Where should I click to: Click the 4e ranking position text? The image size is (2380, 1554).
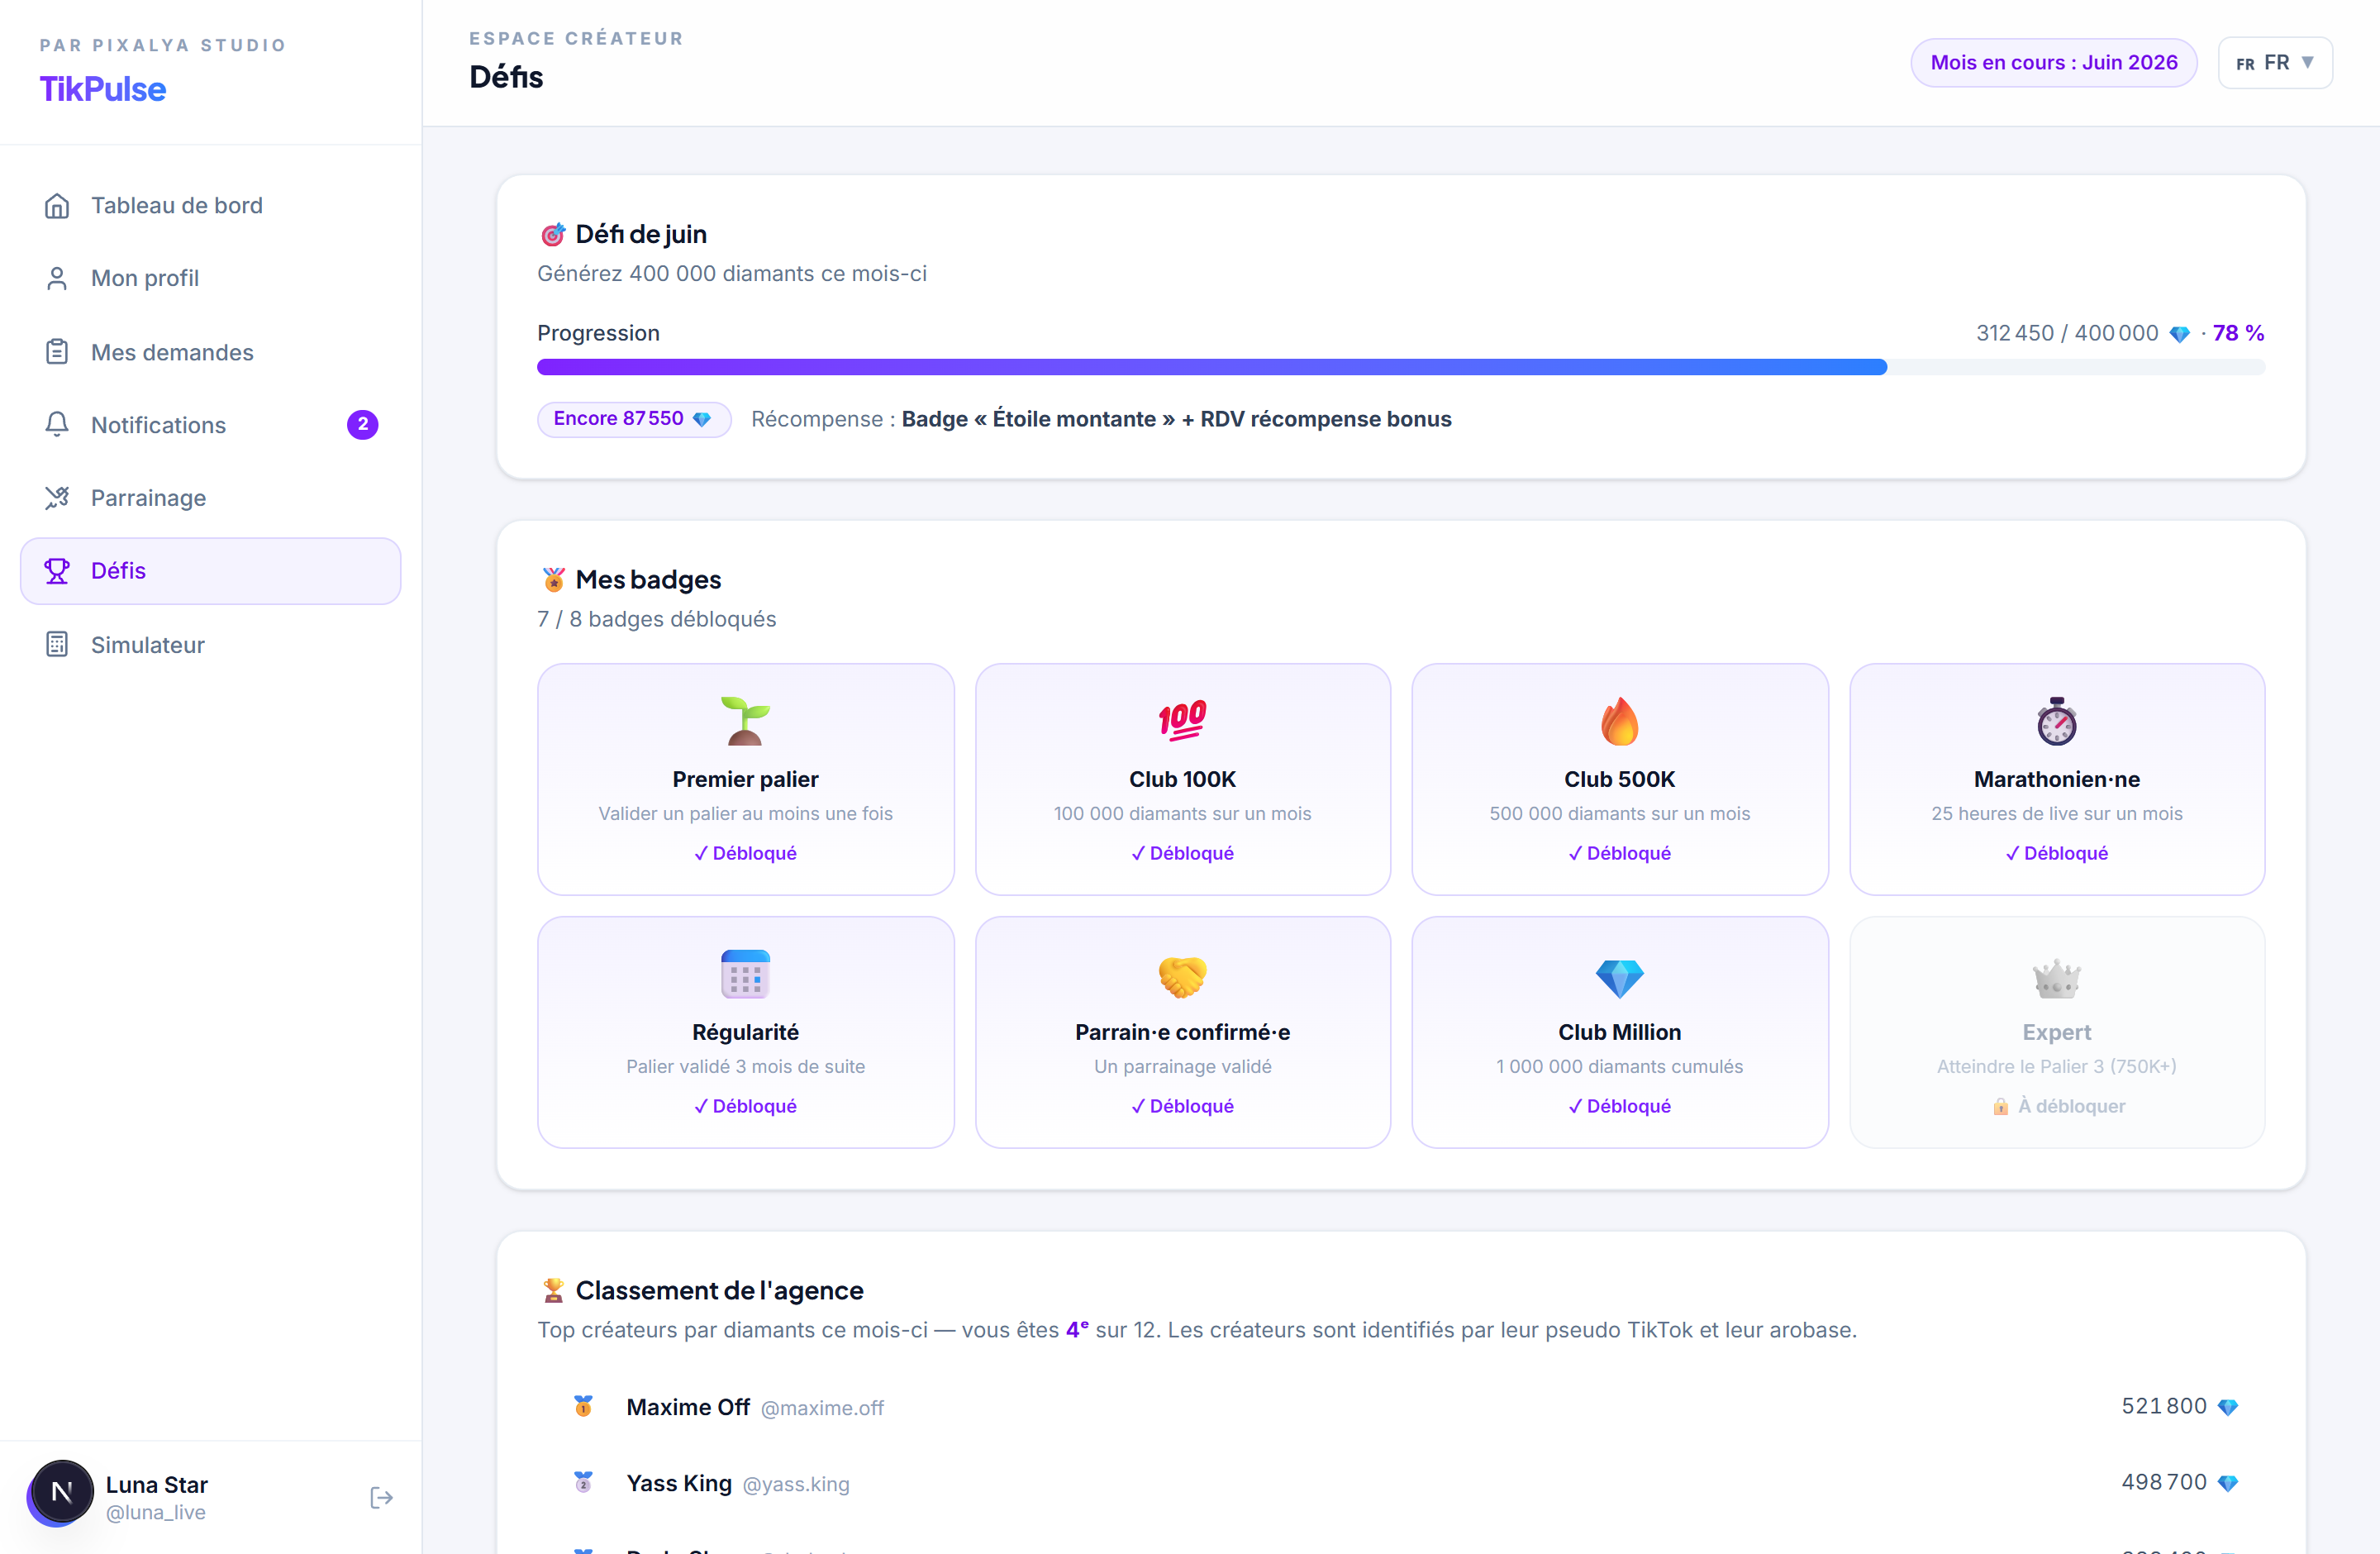[1077, 1329]
